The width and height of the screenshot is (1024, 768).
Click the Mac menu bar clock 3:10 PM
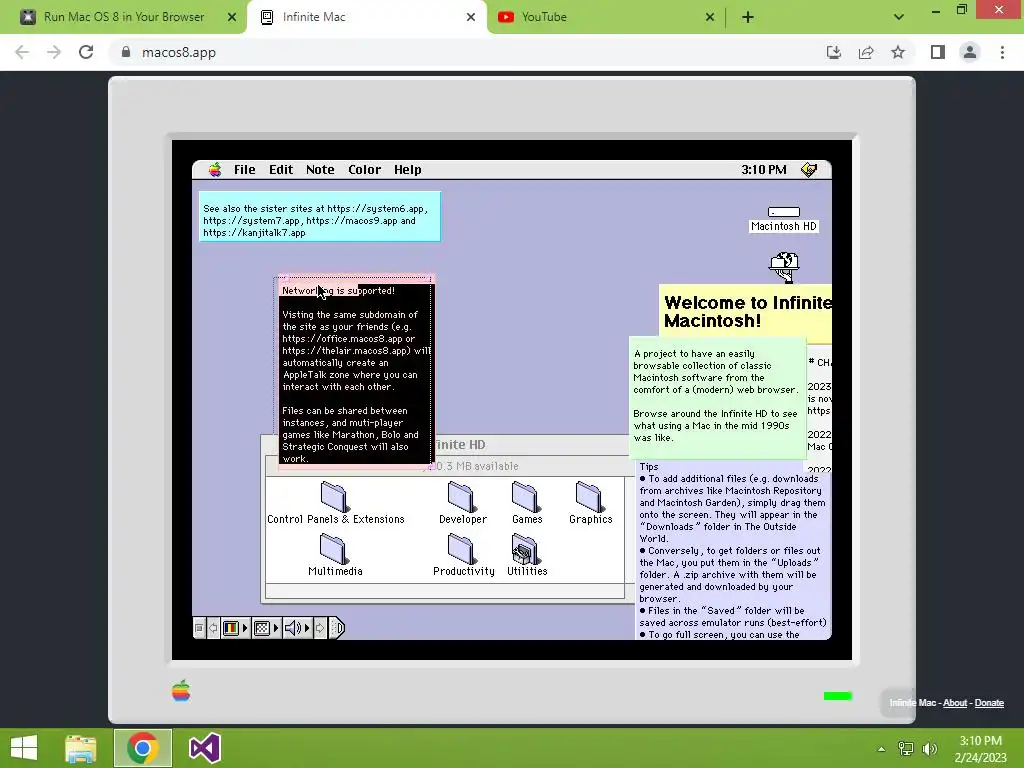763,170
